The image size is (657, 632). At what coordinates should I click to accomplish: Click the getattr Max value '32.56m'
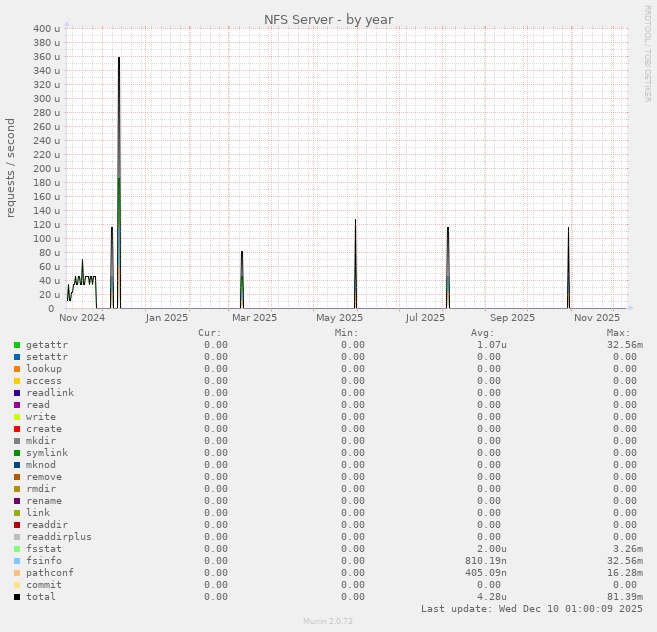point(625,345)
